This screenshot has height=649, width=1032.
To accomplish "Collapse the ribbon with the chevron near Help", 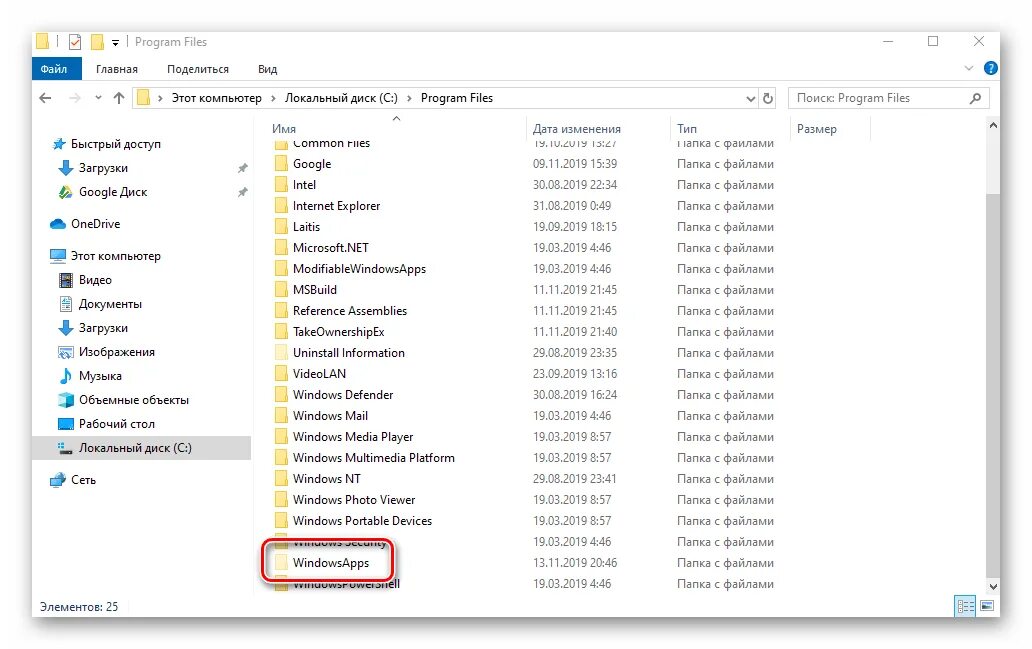I will tap(967, 68).
